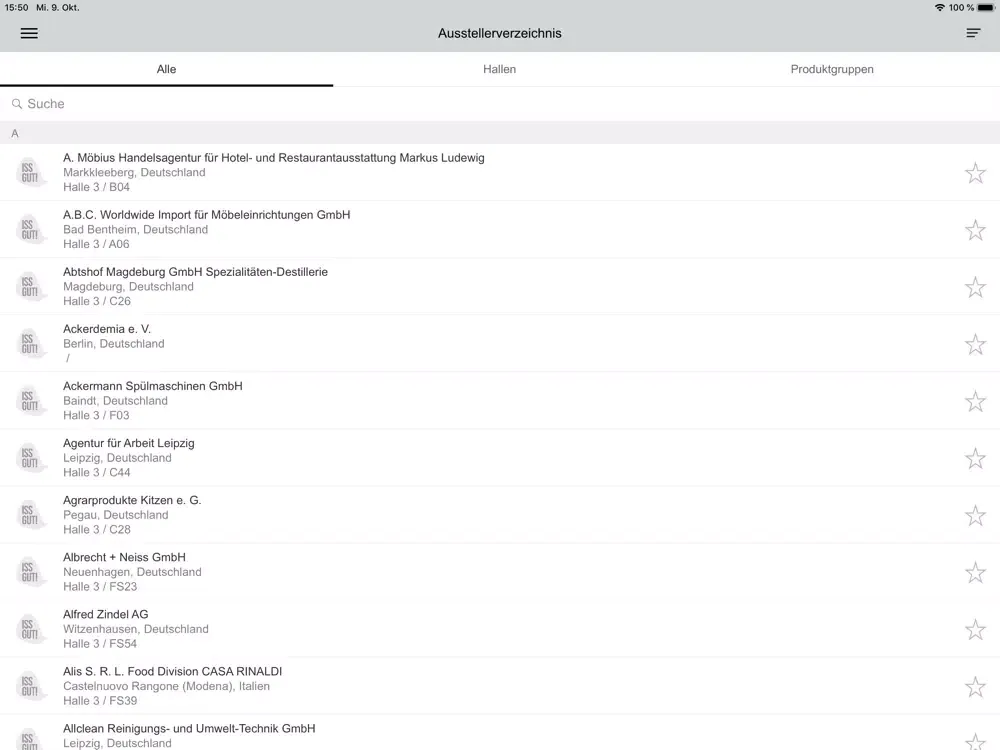Image resolution: width=1000 pixels, height=750 pixels.
Task: Open A.B.C. Worldwide Import für Möbeleinrichtungen GmbH
Action: (500, 230)
